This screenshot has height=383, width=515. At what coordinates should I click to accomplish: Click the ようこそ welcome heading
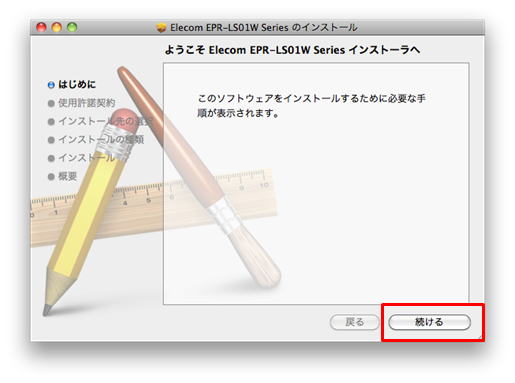[292, 50]
